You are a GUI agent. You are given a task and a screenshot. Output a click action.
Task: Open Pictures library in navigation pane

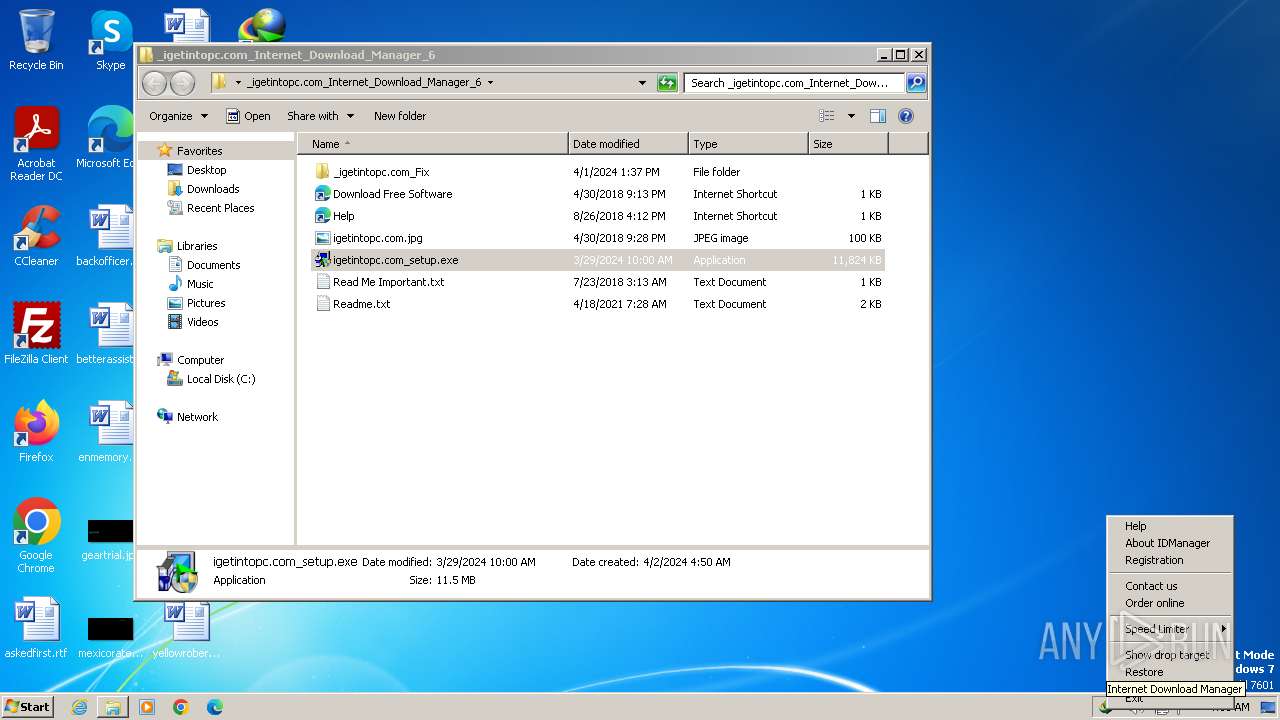[206, 303]
